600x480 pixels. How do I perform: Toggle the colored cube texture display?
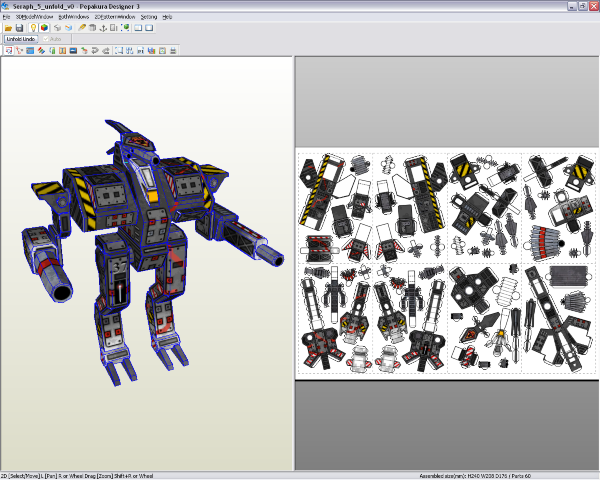pyautogui.click(x=44, y=28)
